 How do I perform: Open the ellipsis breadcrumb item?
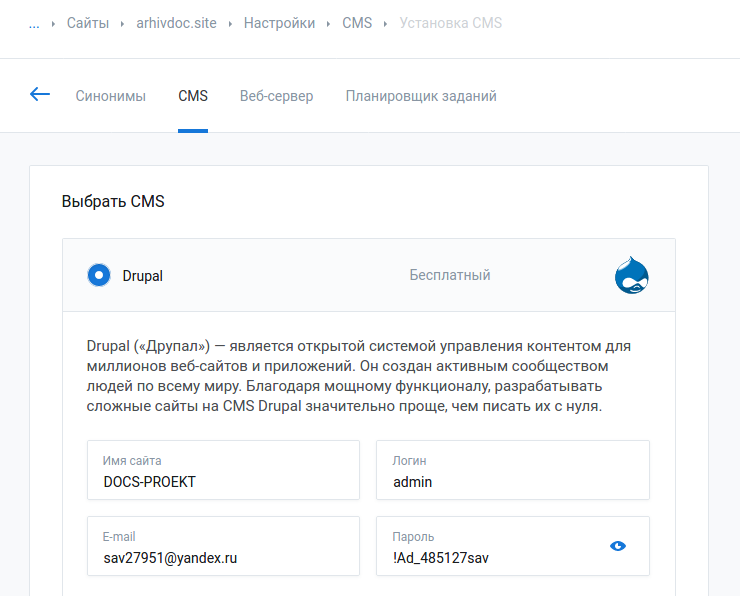pyautogui.click(x=34, y=24)
